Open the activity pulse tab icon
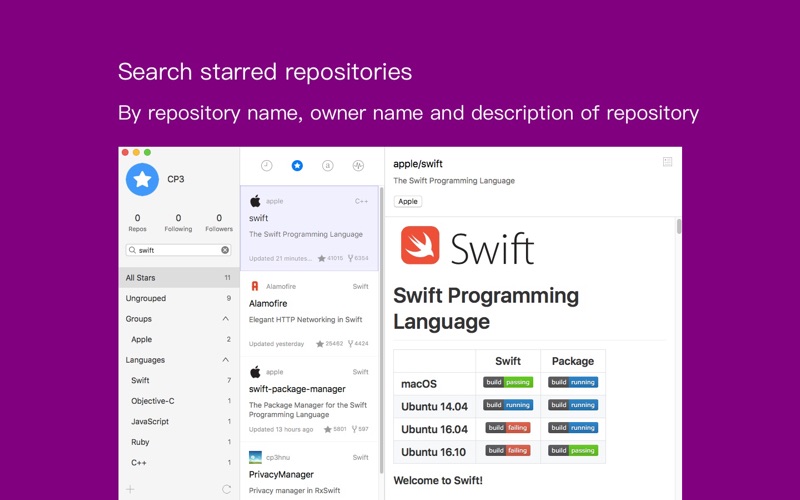This screenshot has width=800, height=500. coord(358,165)
